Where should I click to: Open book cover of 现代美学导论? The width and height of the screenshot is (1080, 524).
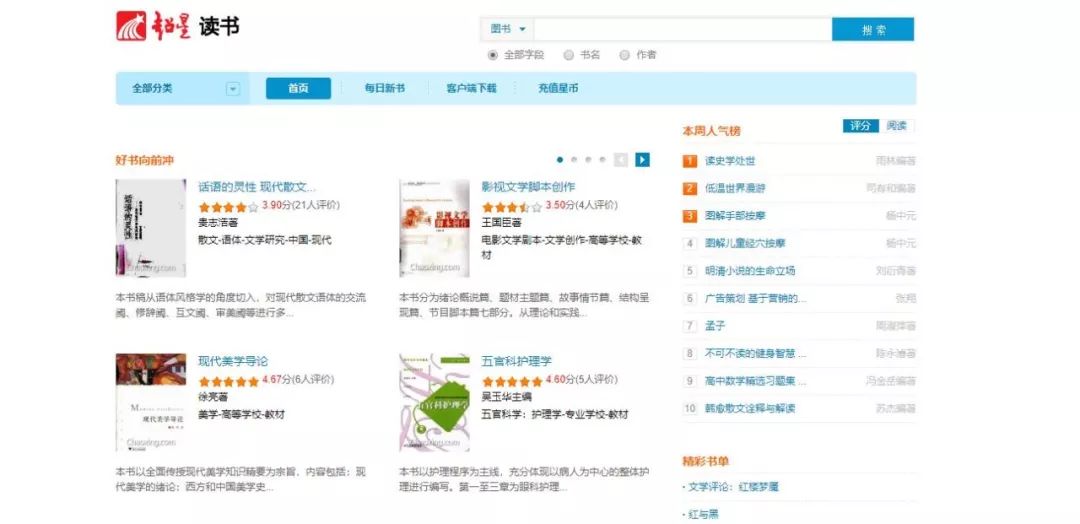point(151,402)
